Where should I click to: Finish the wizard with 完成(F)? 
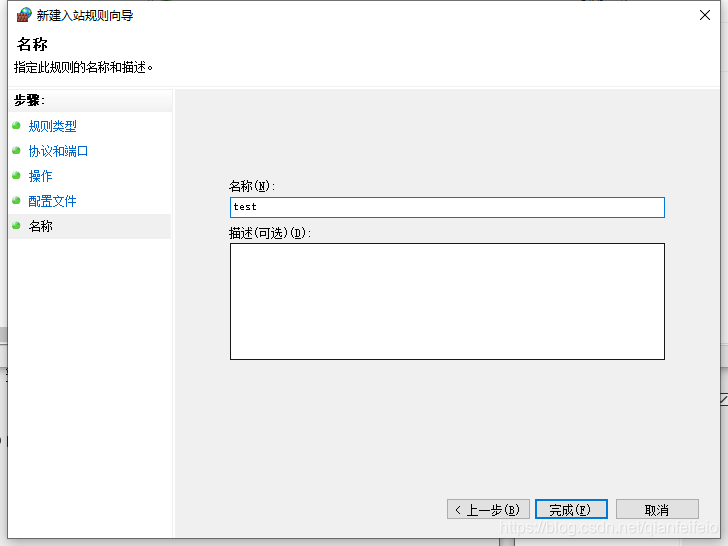571,509
